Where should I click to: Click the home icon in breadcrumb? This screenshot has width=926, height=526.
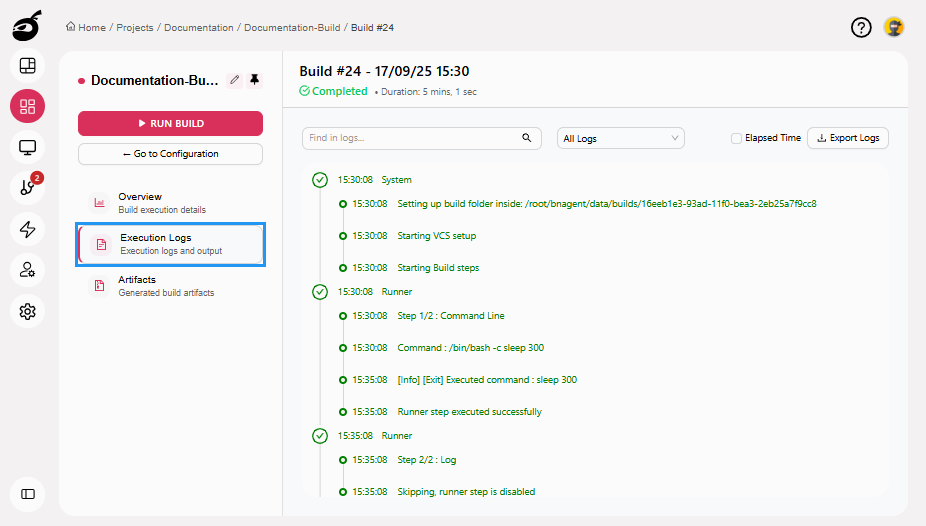click(70, 27)
